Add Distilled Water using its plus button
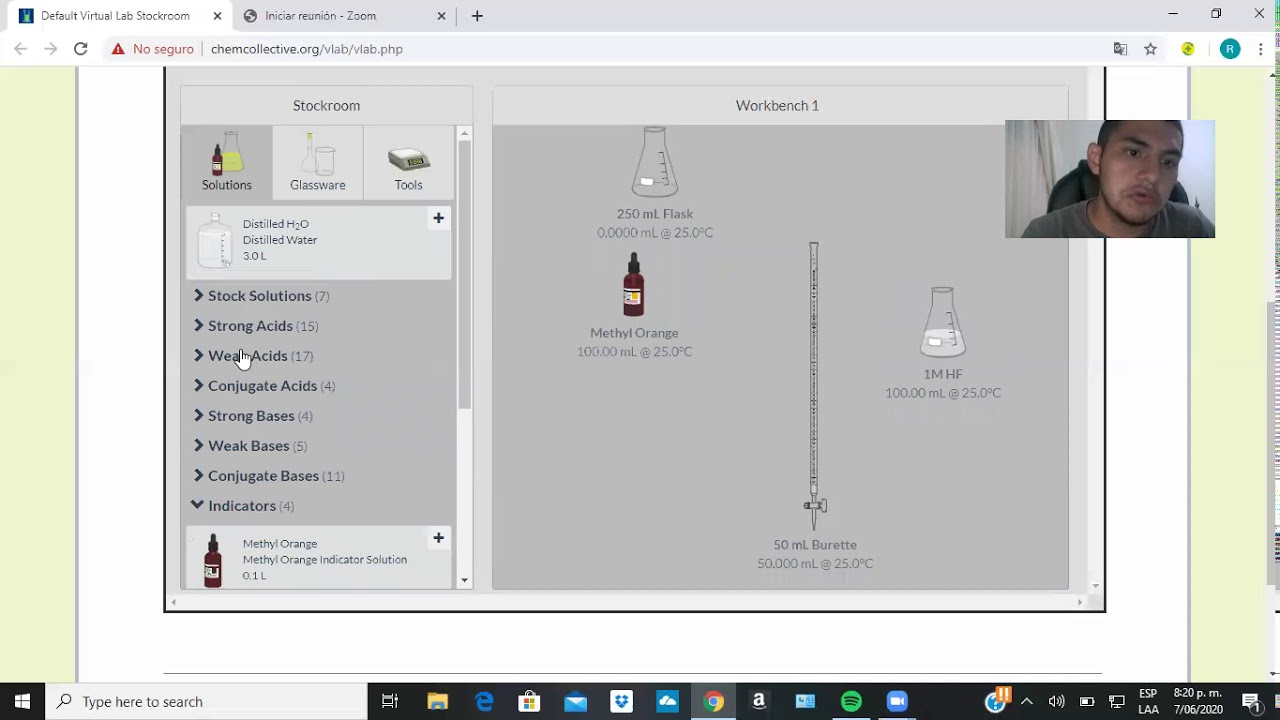This screenshot has width=1280, height=720. (438, 218)
